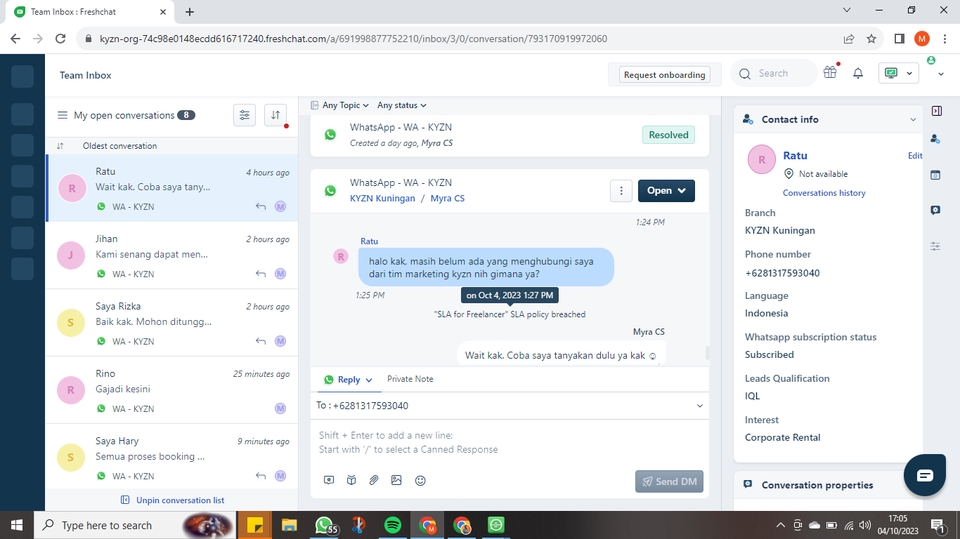Click the Send DM button
960x539 pixels.
(669, 481)
